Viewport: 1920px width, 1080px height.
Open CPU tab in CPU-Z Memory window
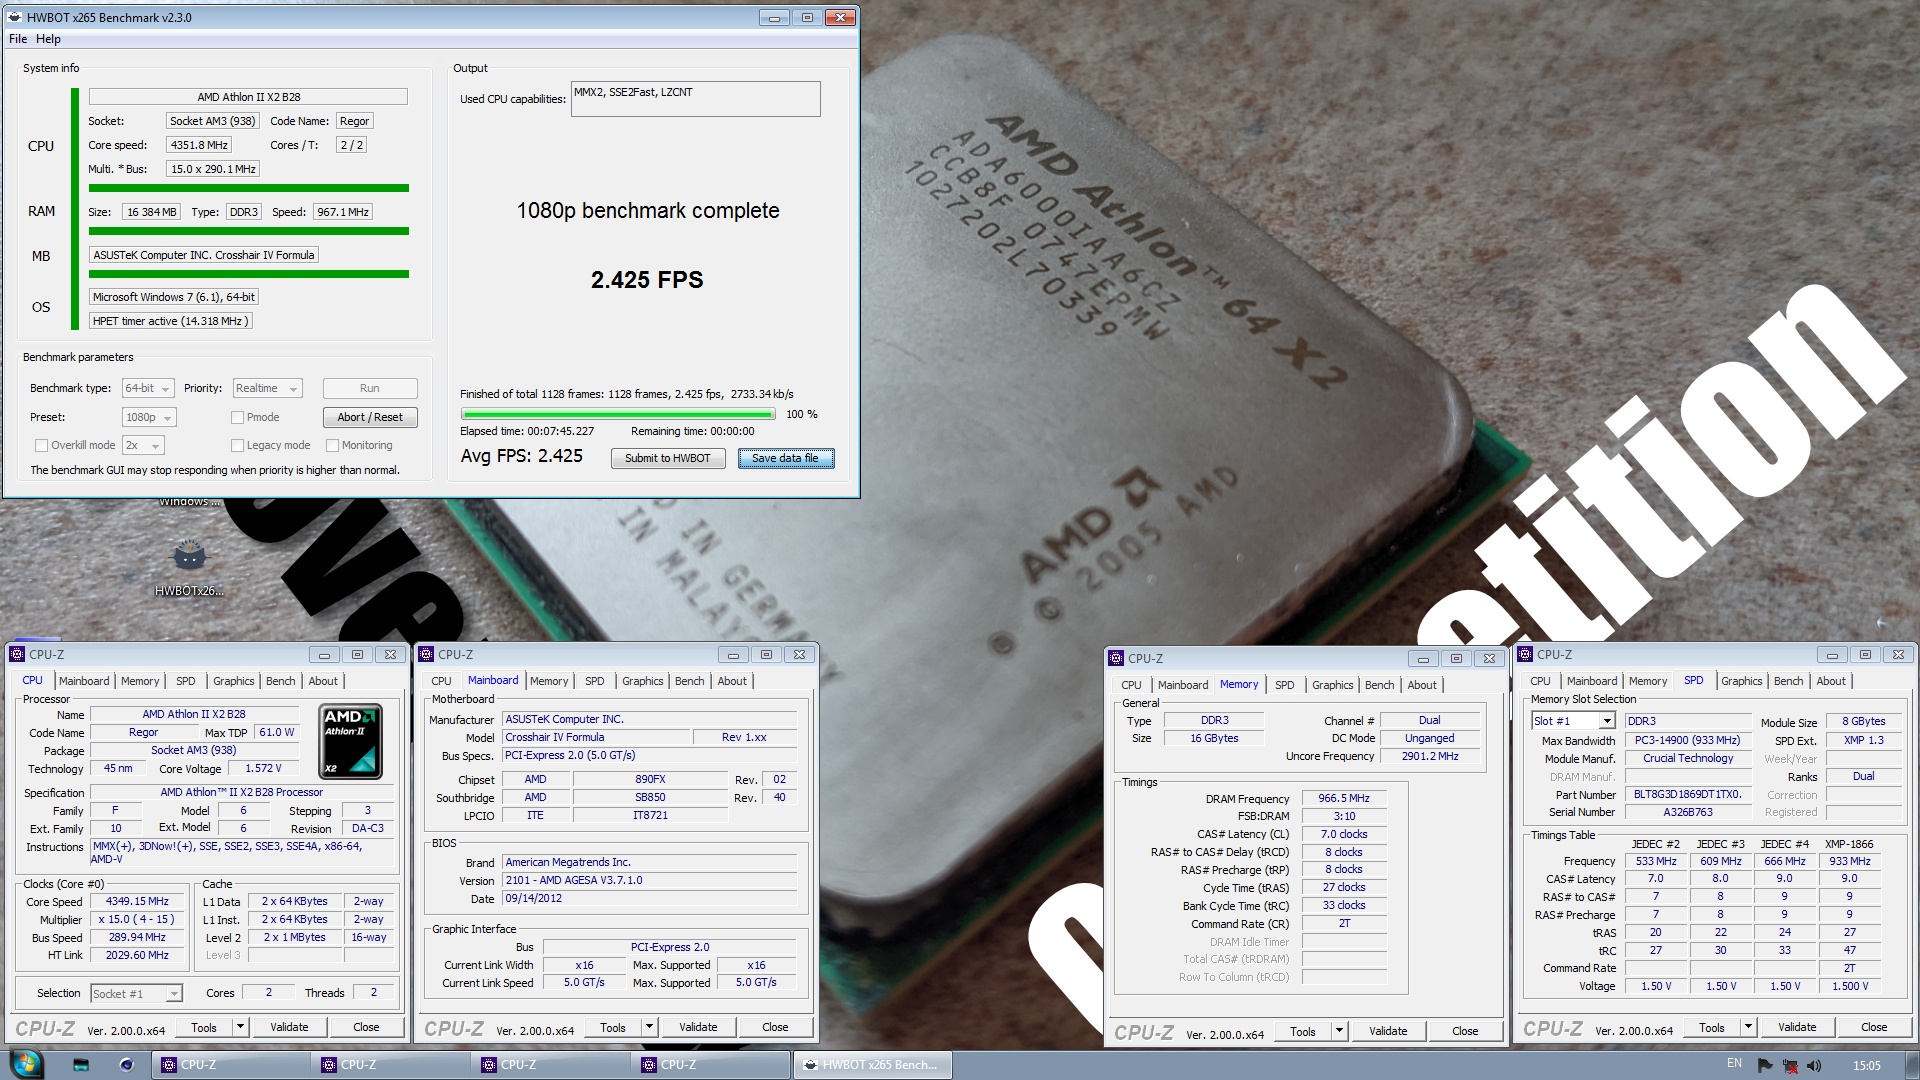[x=1131, y=685]
